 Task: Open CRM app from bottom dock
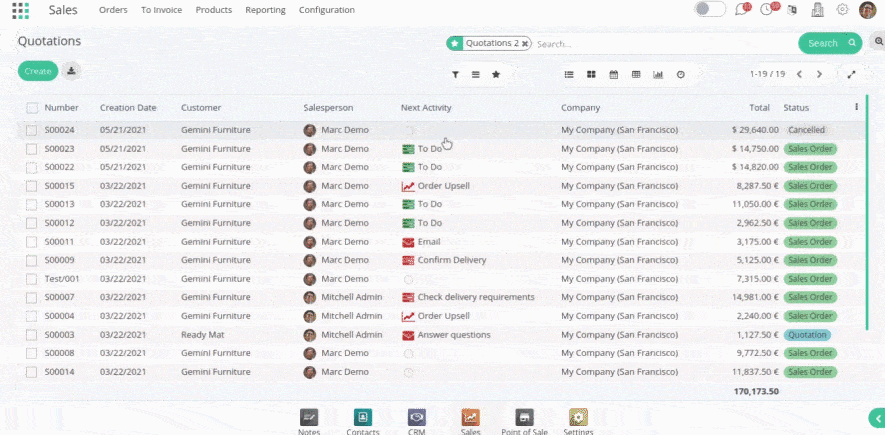click(x=417, y=418)
